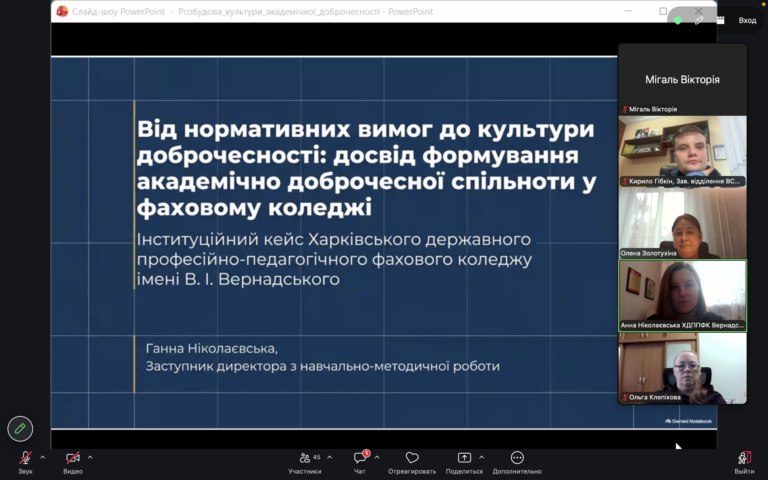Unmute the microphone via Звук icon

coord(25,458)
